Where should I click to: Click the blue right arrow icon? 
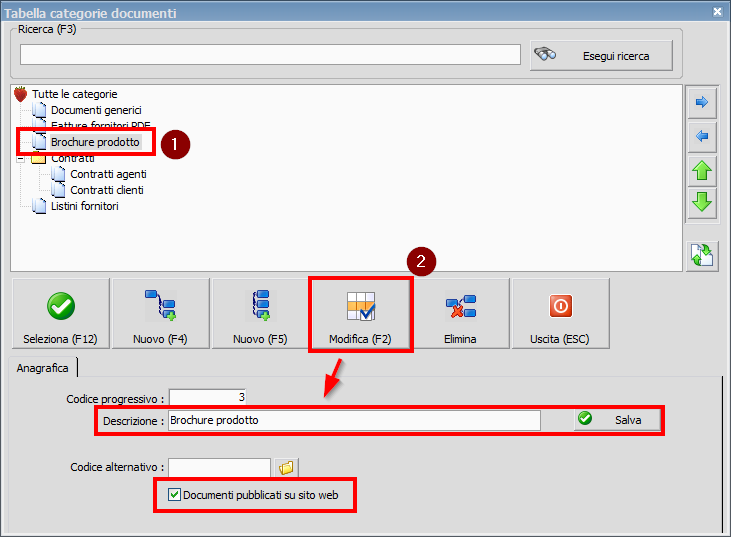click(x=702, y=102)
